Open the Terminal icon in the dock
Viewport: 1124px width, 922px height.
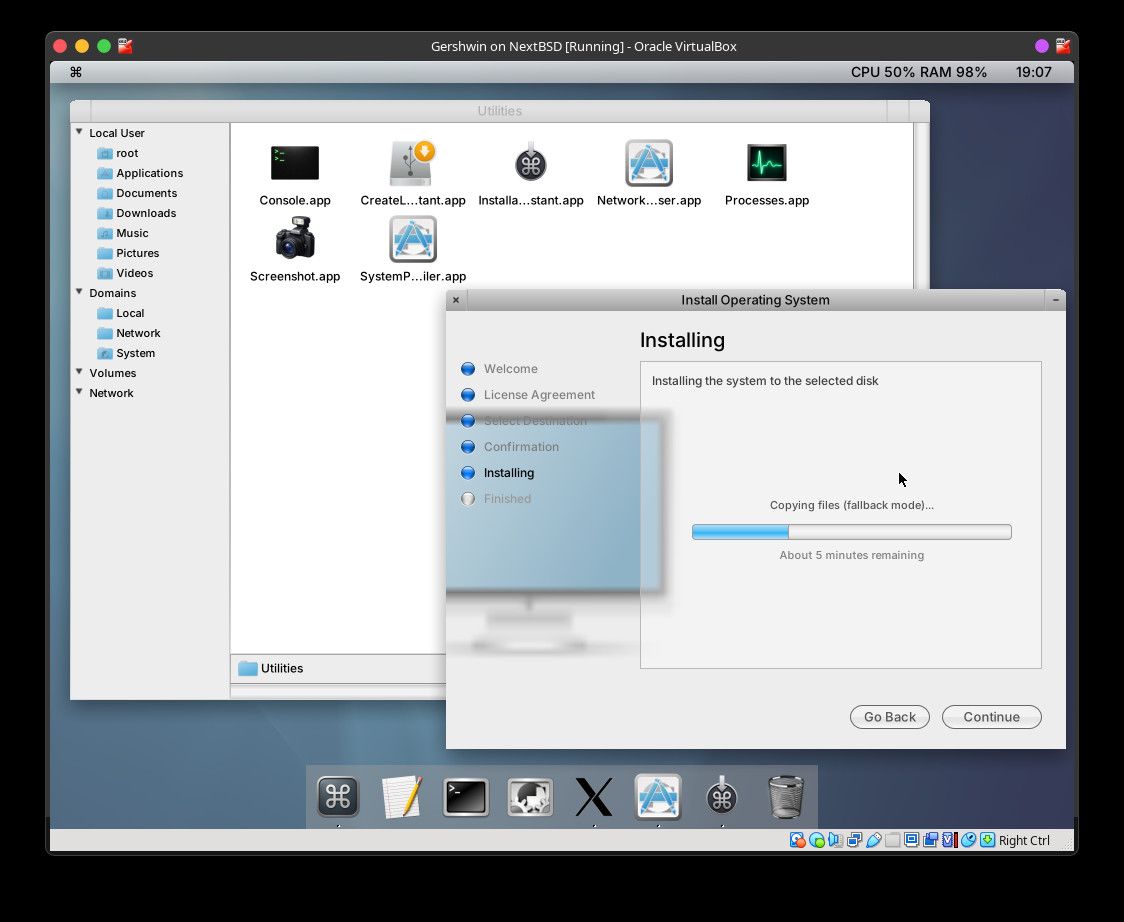(466, 797)
